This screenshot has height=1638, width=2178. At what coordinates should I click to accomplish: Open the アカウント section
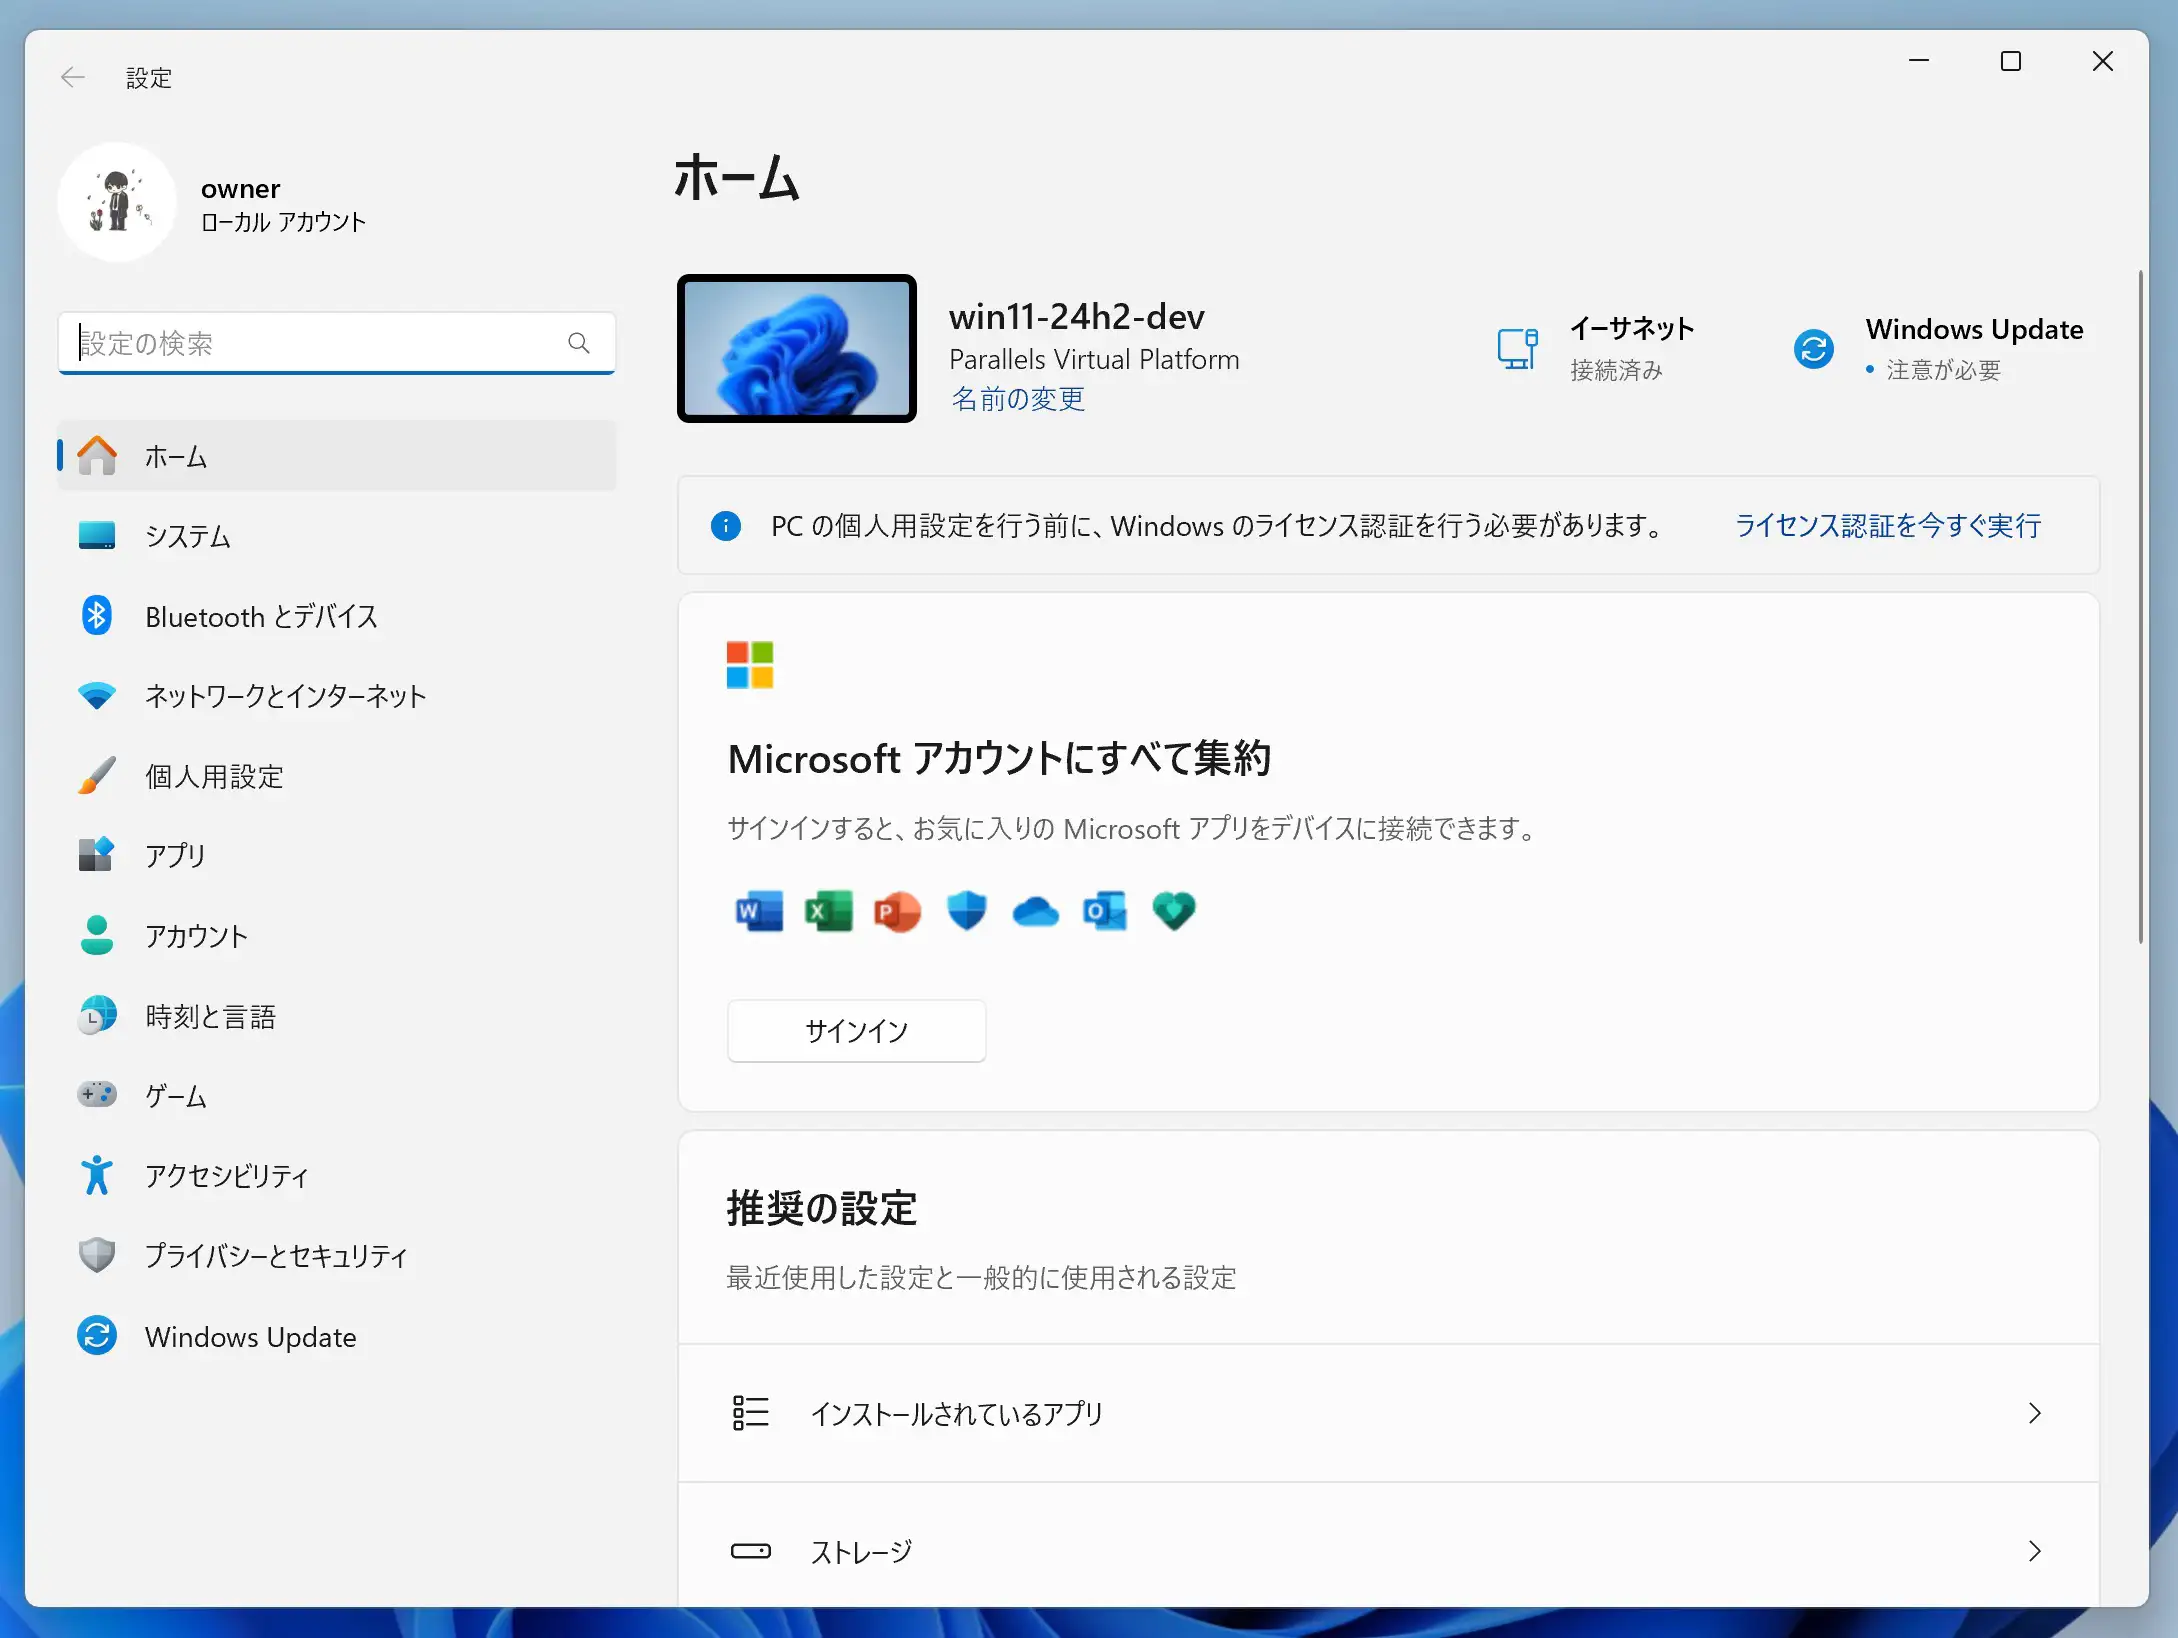click(196, 936)
